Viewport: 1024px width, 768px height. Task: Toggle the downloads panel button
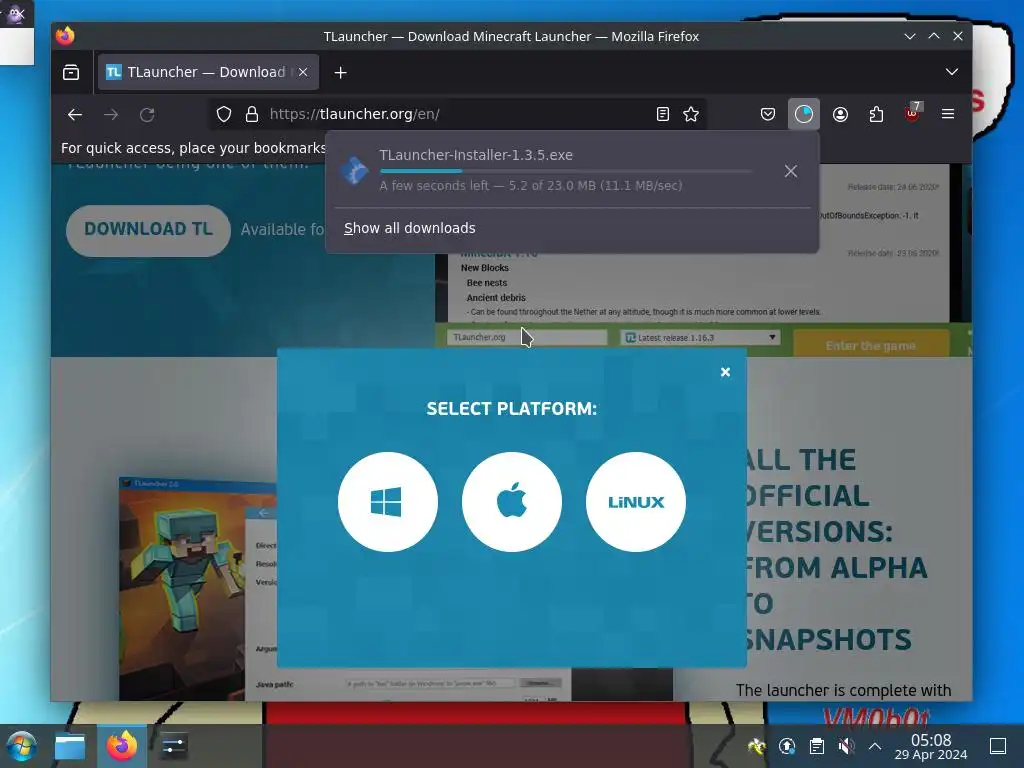click(x=803, y=114)
